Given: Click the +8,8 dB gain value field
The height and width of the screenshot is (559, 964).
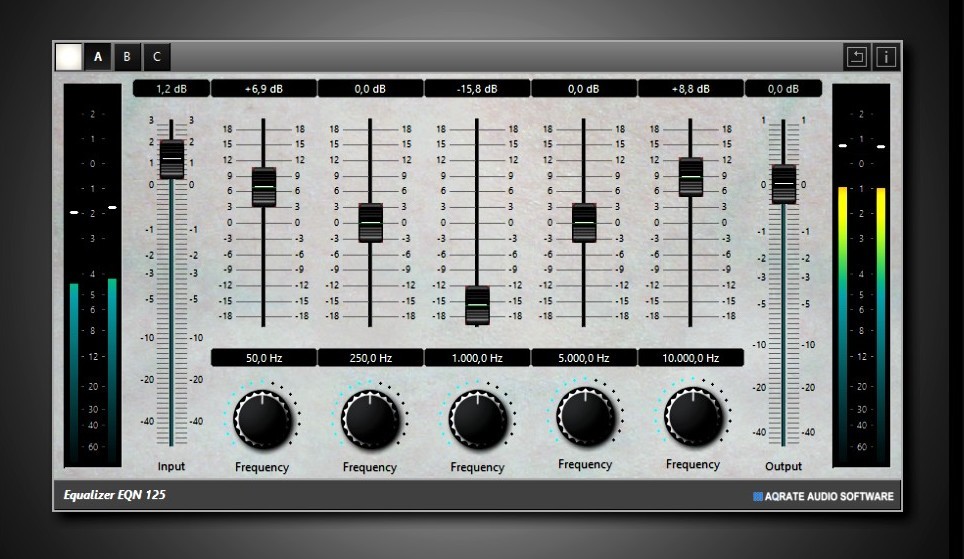Looking at the screenshot, I should pyautogui.click(x=691, y=89).
